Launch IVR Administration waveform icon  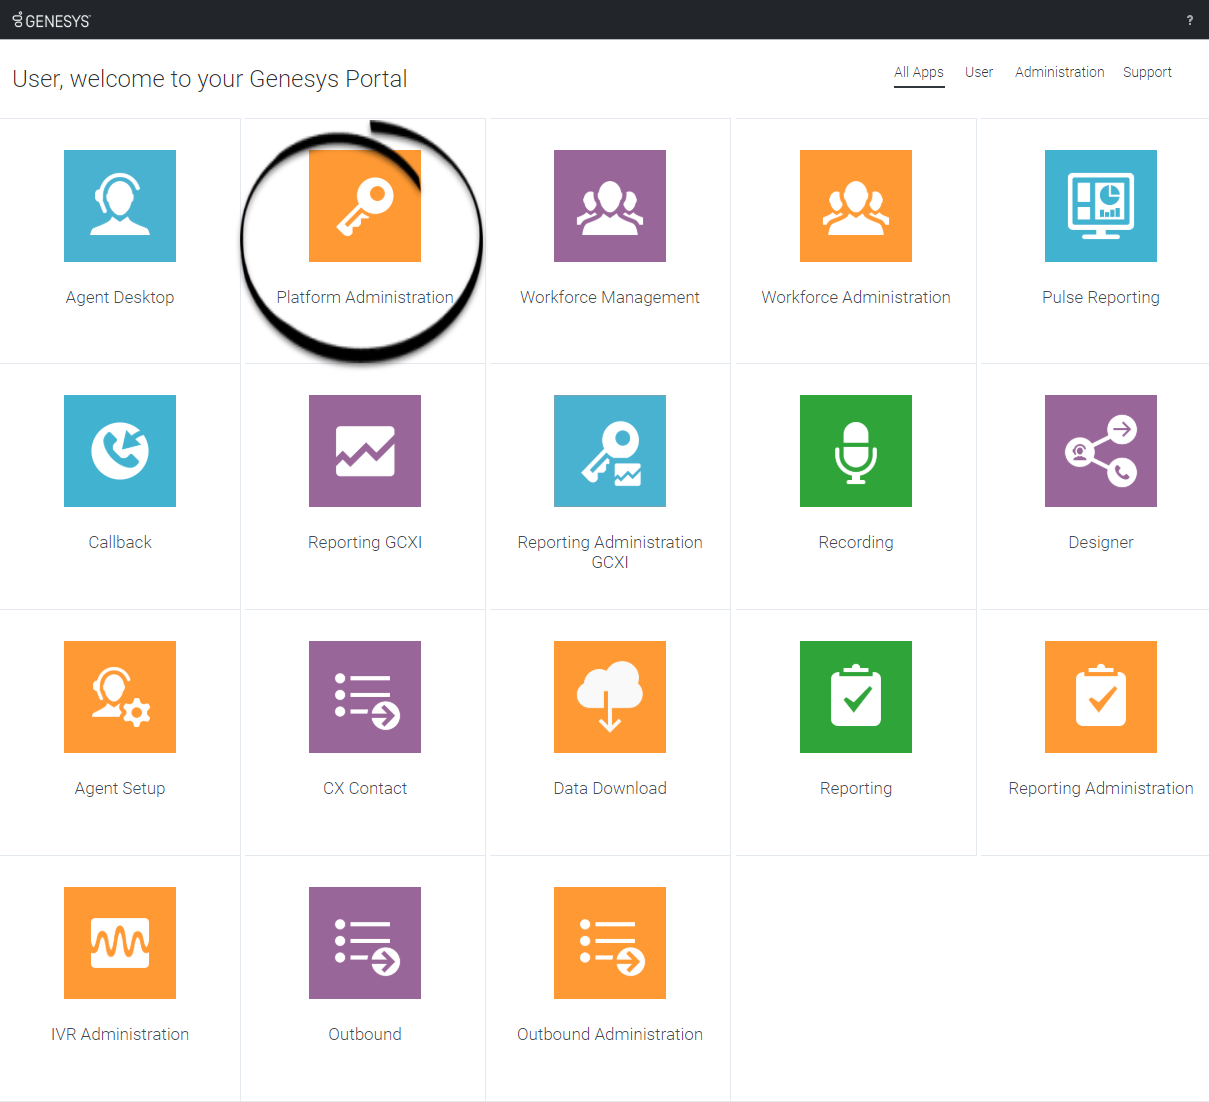coord(120,943)
